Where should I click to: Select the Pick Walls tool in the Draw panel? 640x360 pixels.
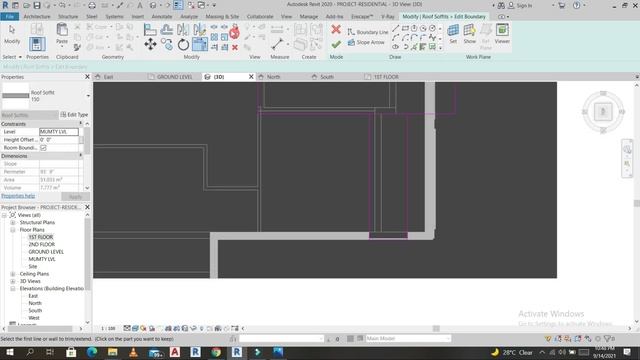pyautogui.click(x=423, y=47)
